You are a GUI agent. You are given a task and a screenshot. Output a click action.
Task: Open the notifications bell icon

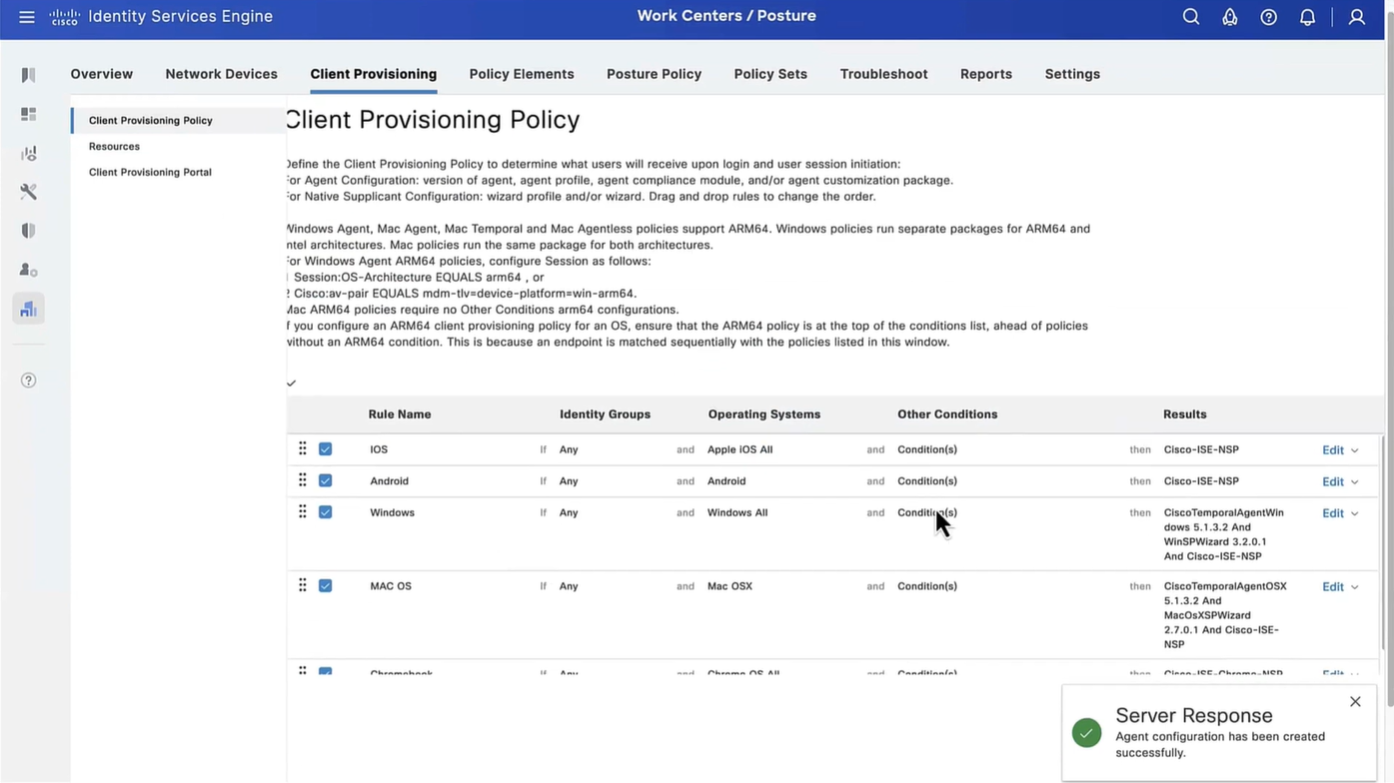[1307, 17]
